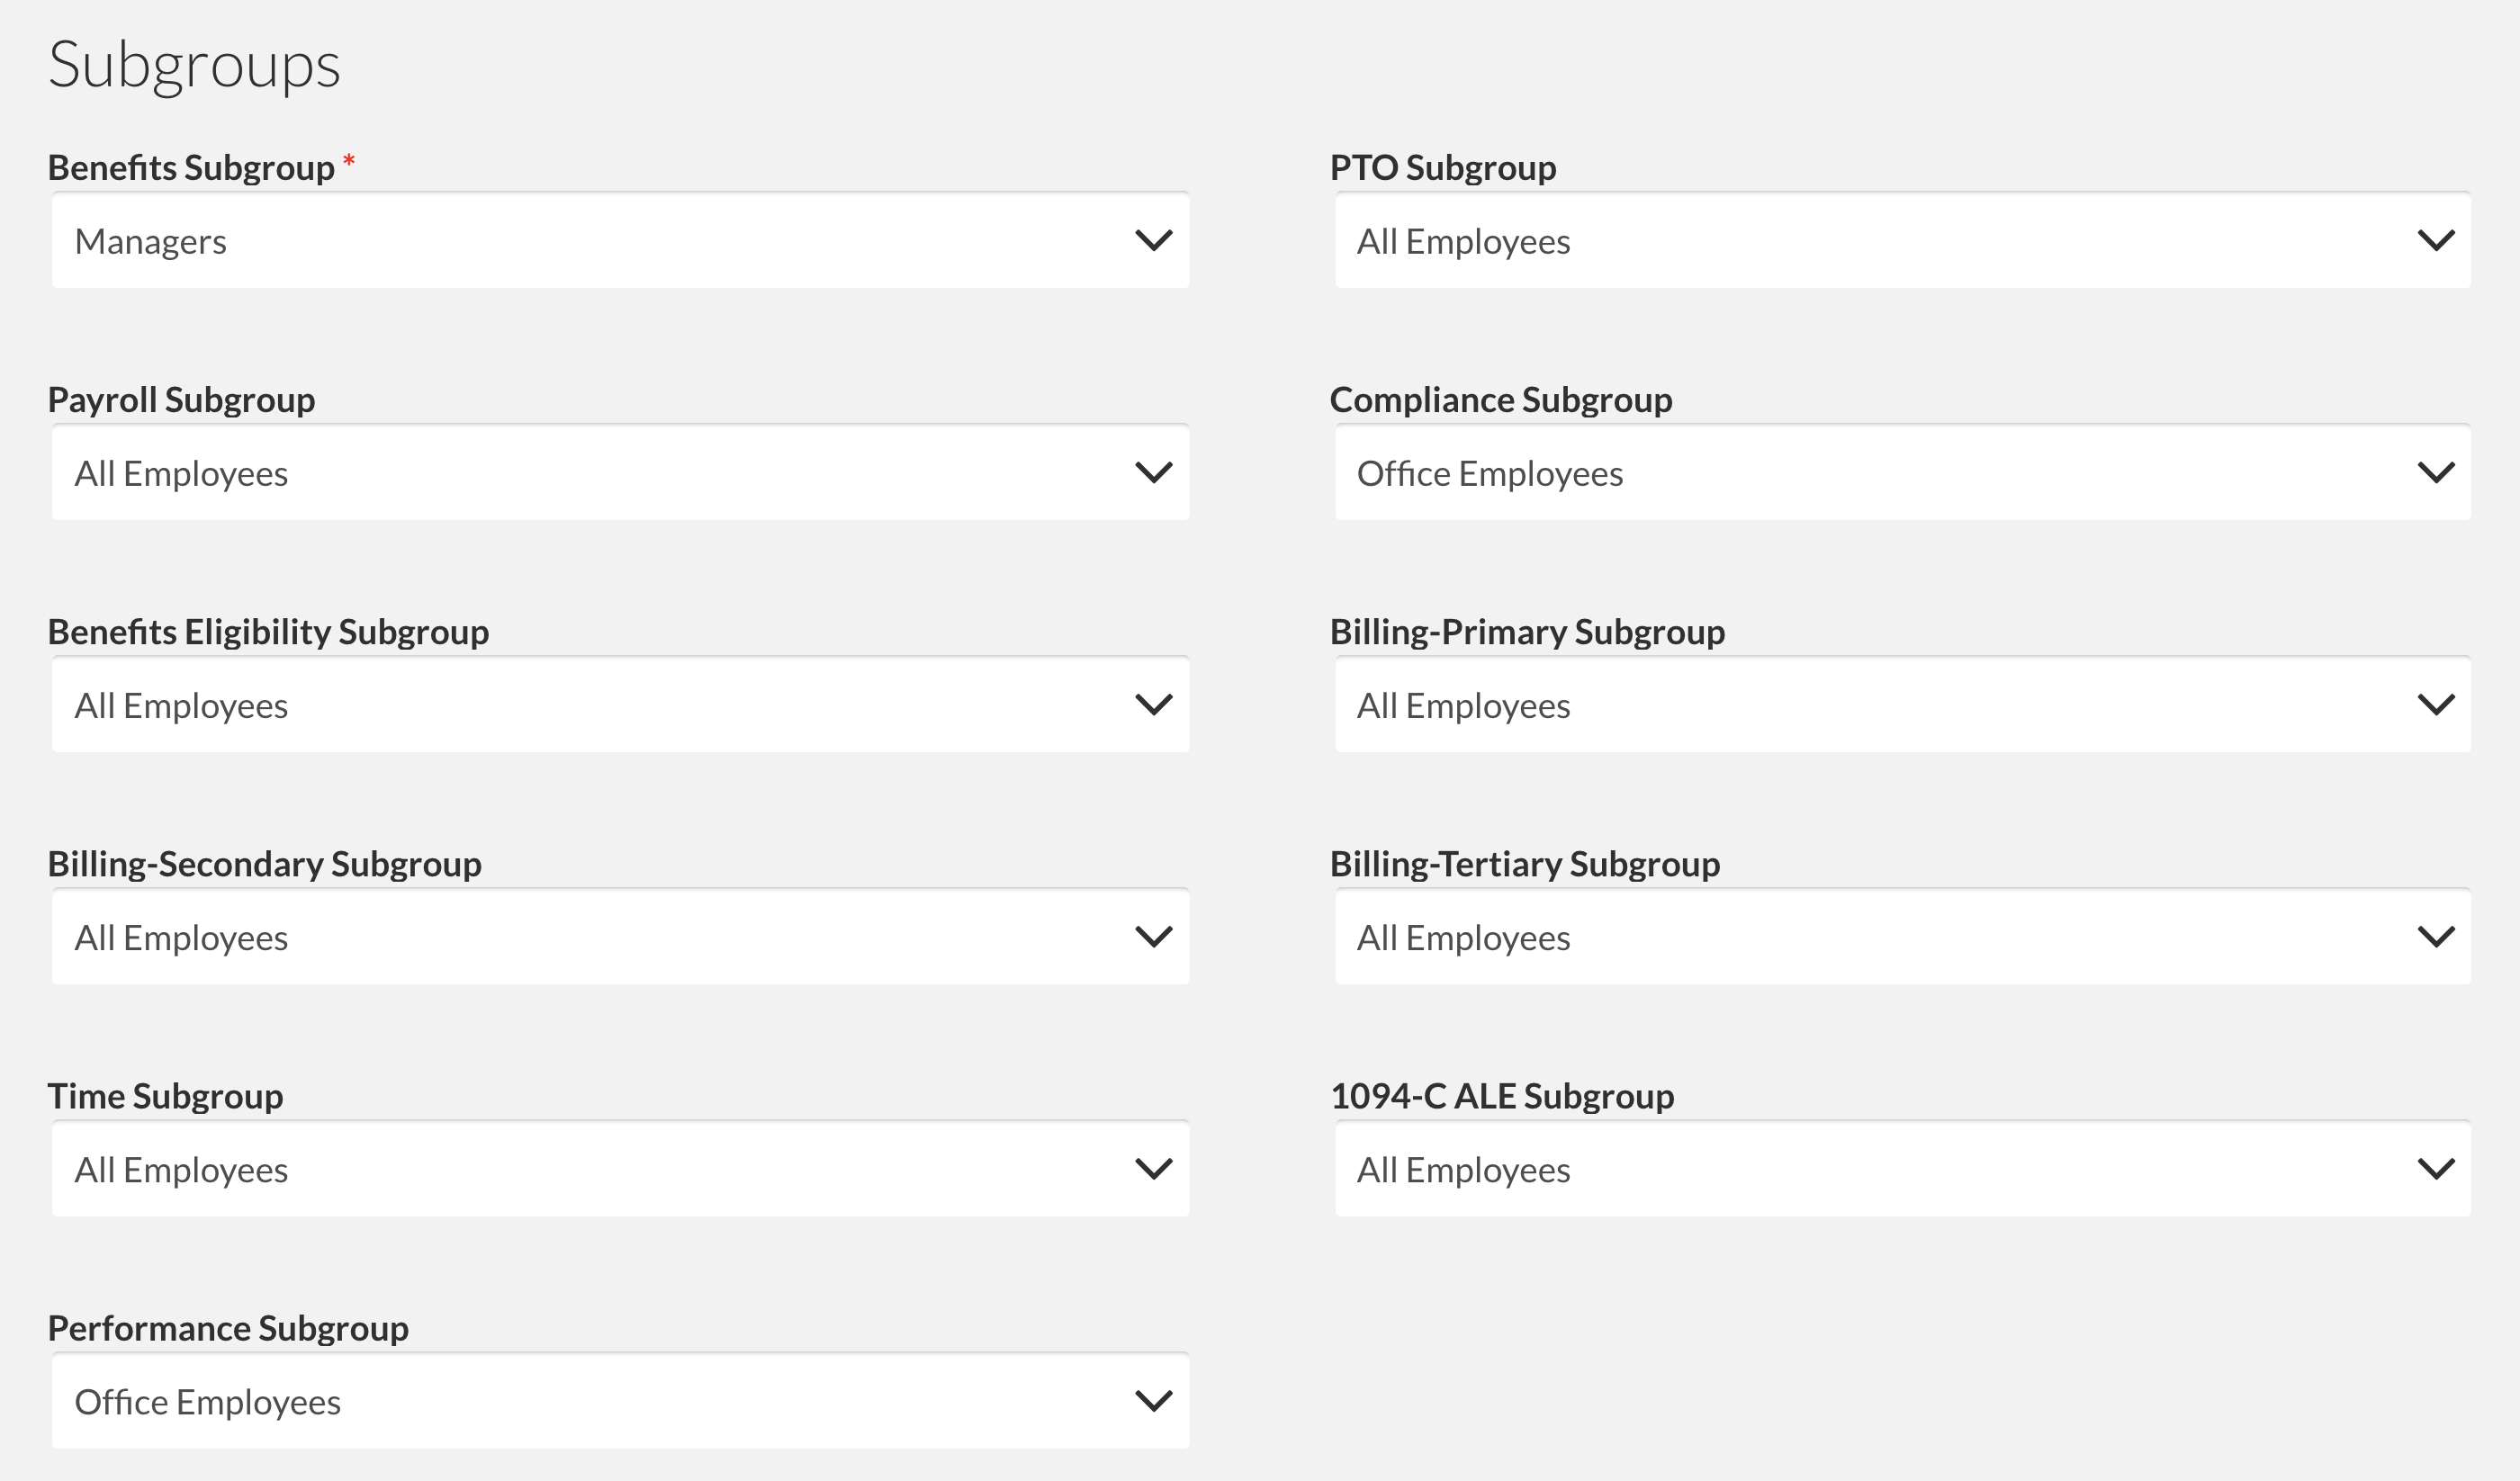Image resolution: width=2520 pixels, height=1481 pixels.
Task: Click the chevron arrow in Billing-Primary field
Action: [2436, 705]
